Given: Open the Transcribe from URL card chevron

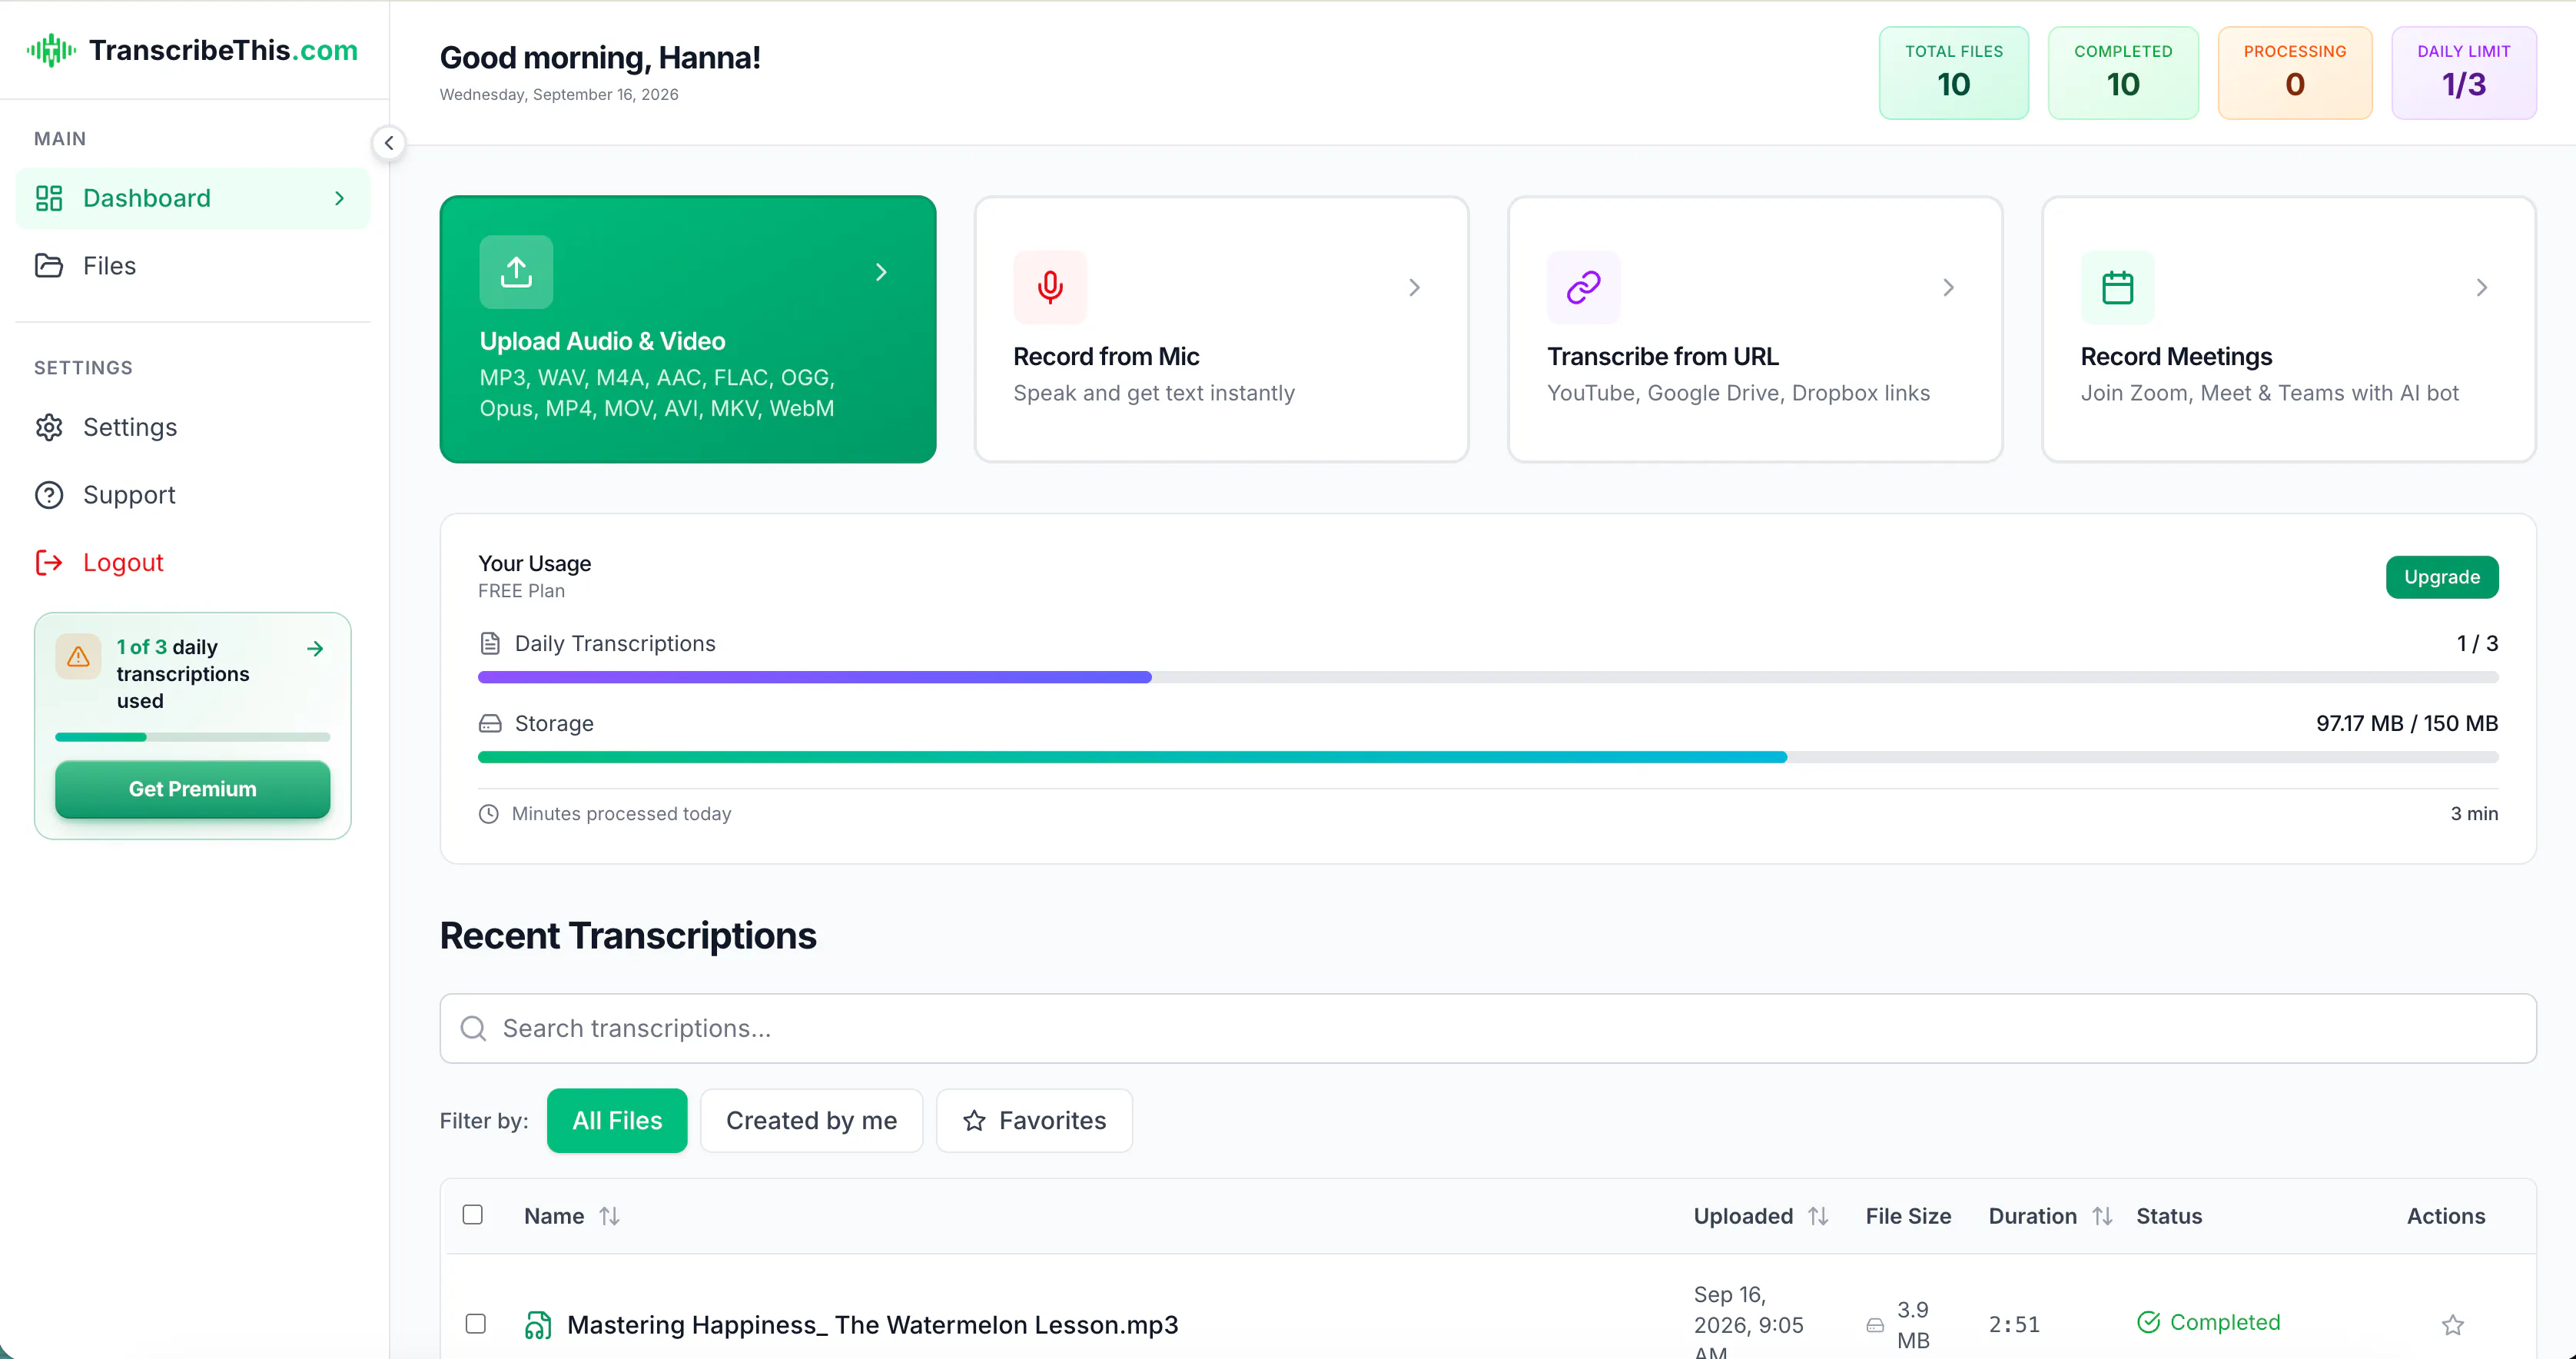Looking at the screenshot, I should pos(1948,288).
